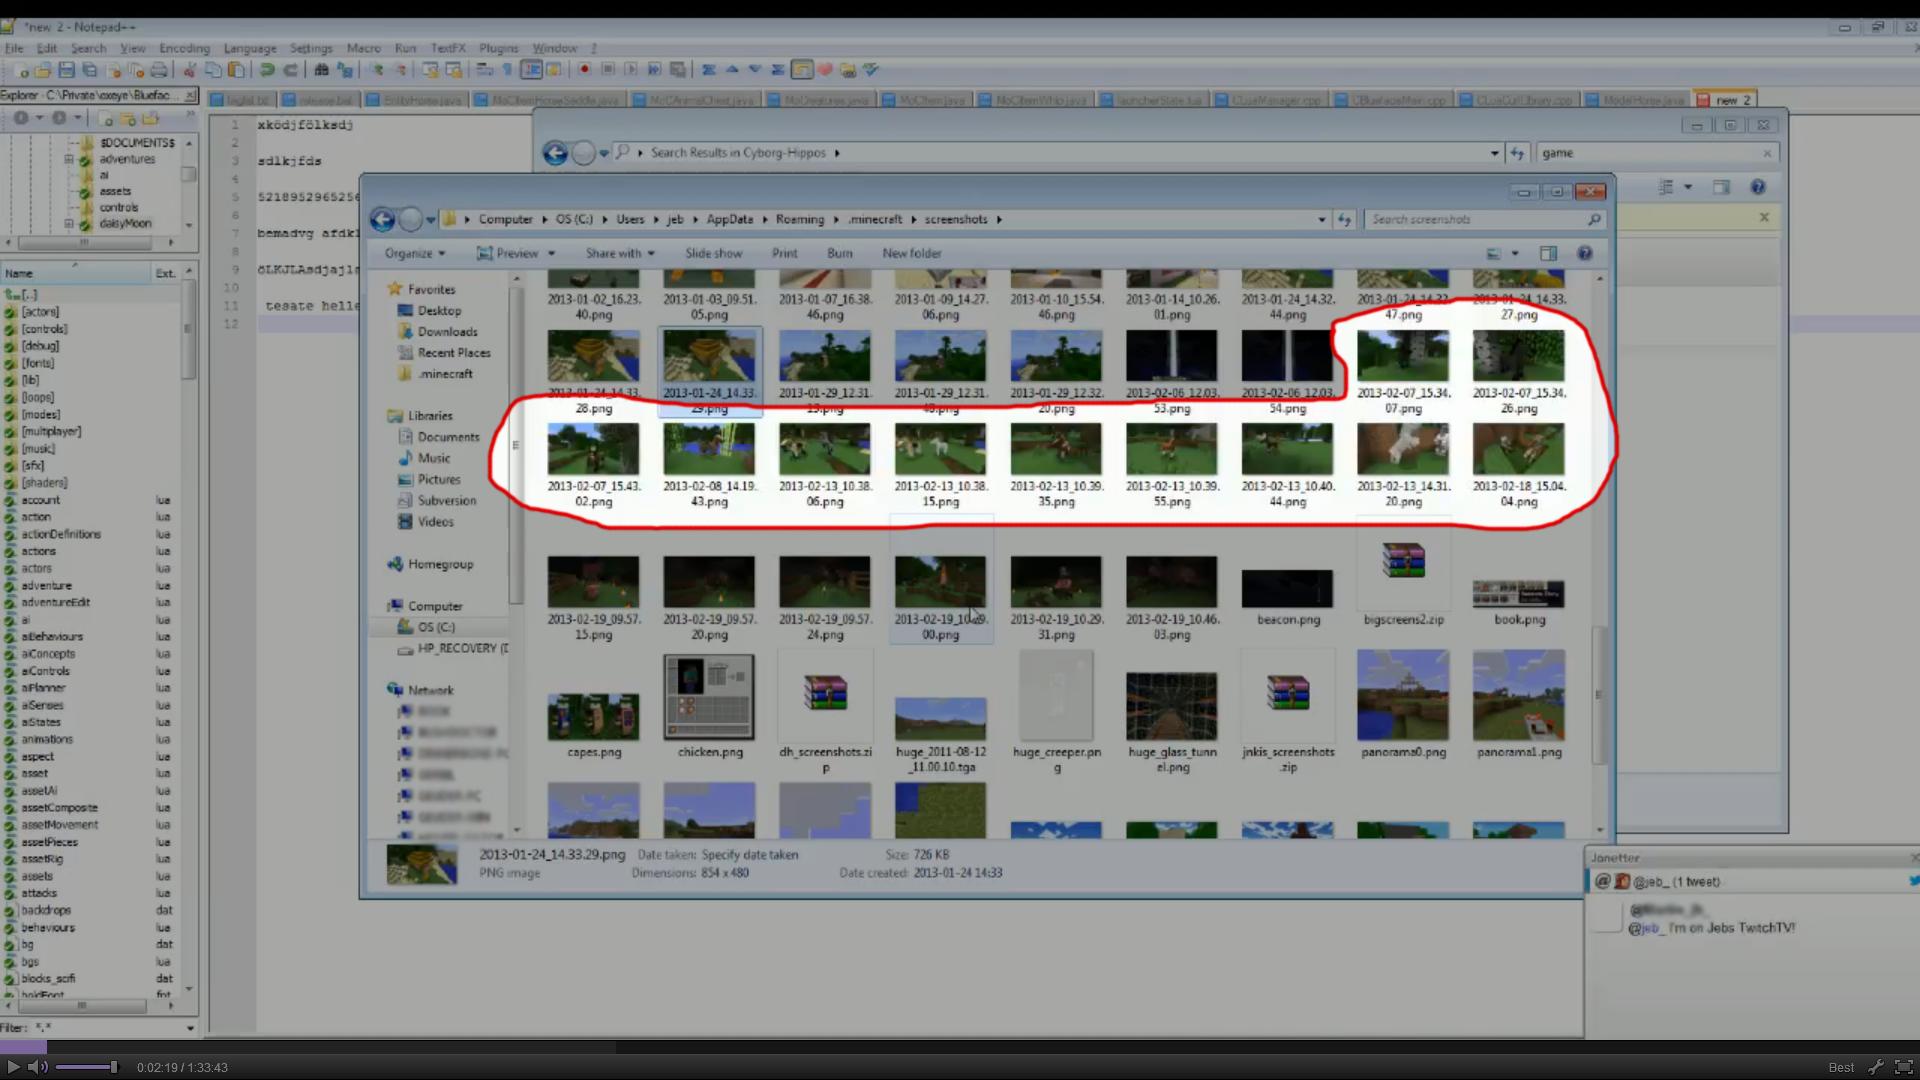This screenshot has height=1080, width=1920.
Task: Select the jnkis_screenshots.zip archive
Action: pyautogui.click(x=1288, y=693)
